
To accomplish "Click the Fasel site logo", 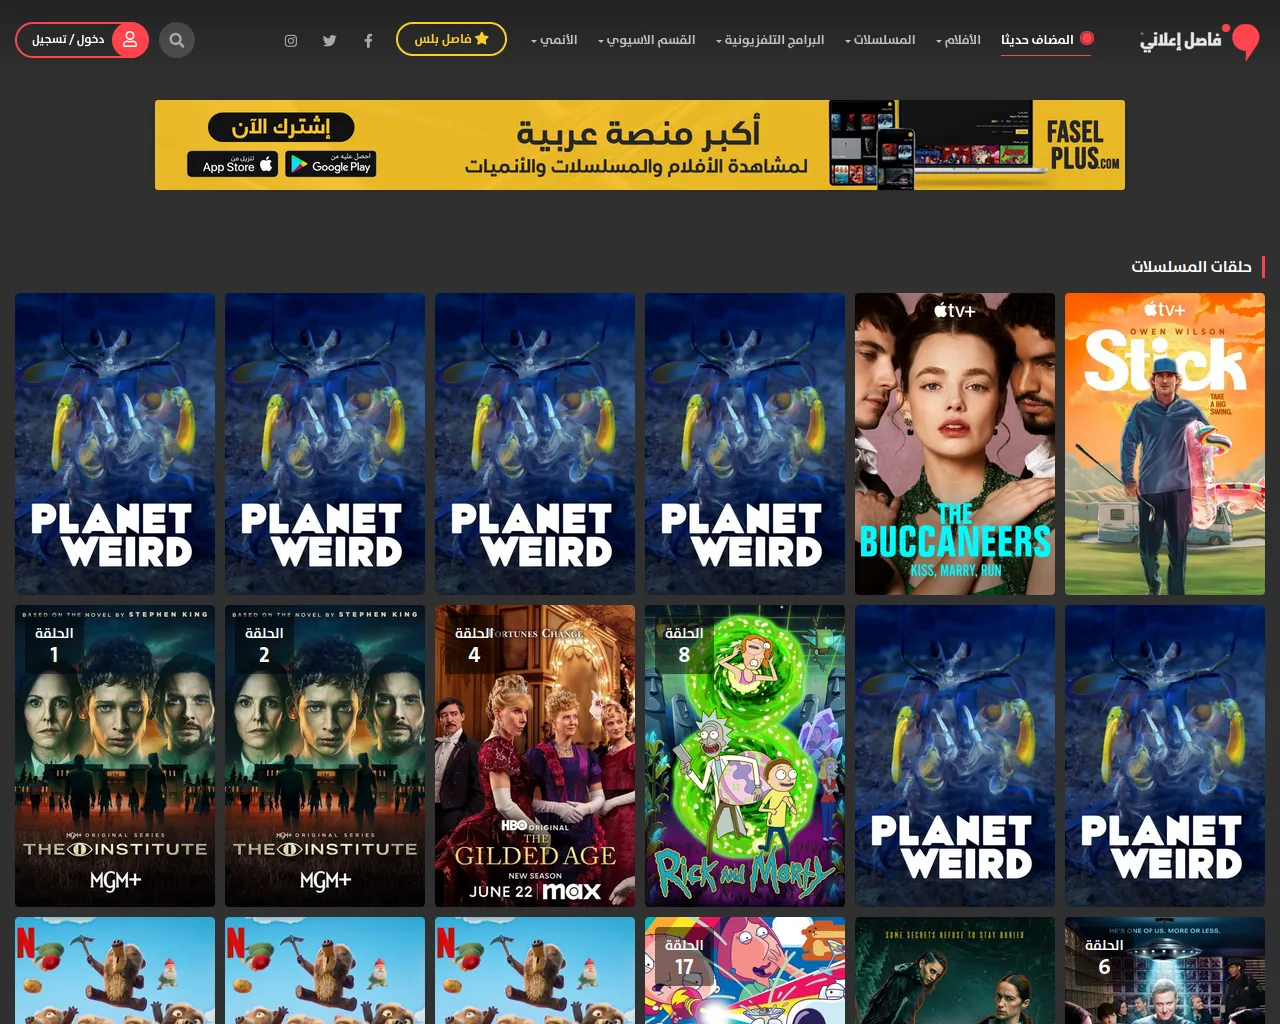I will point(1199,41).
